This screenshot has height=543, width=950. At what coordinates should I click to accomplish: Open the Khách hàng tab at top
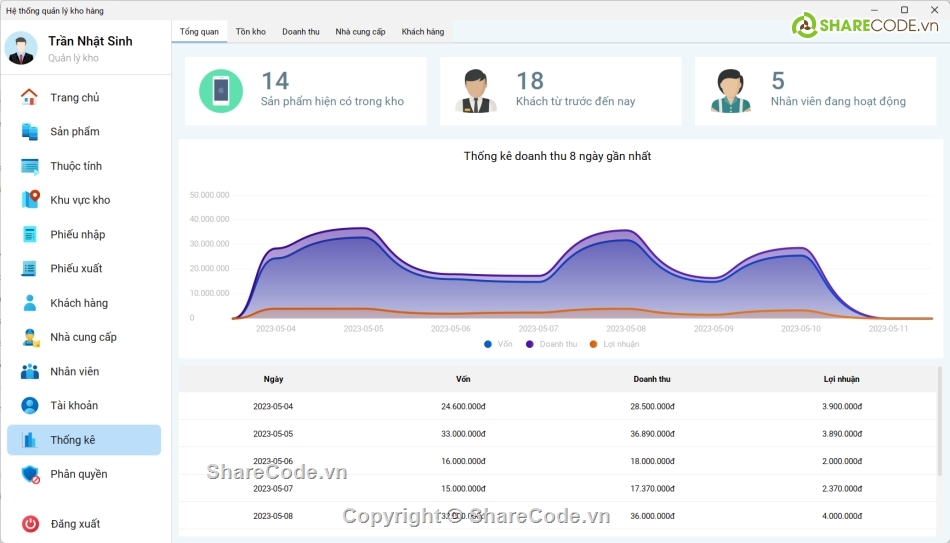(422, 32)
